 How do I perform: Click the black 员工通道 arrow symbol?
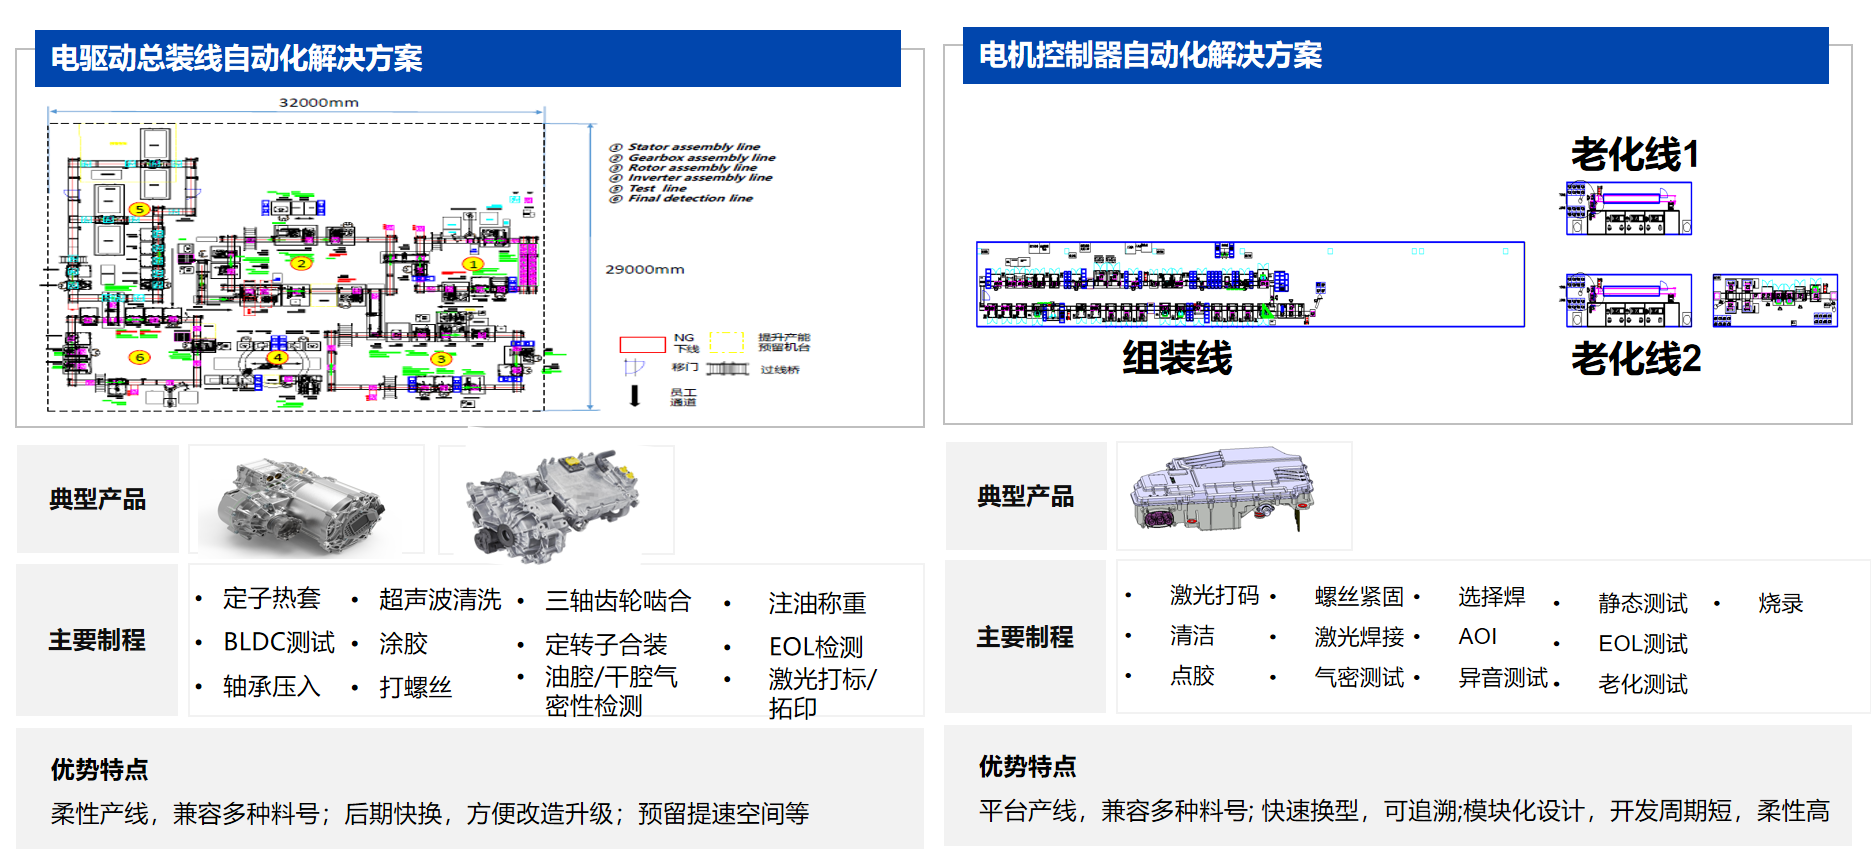point(634,396)
